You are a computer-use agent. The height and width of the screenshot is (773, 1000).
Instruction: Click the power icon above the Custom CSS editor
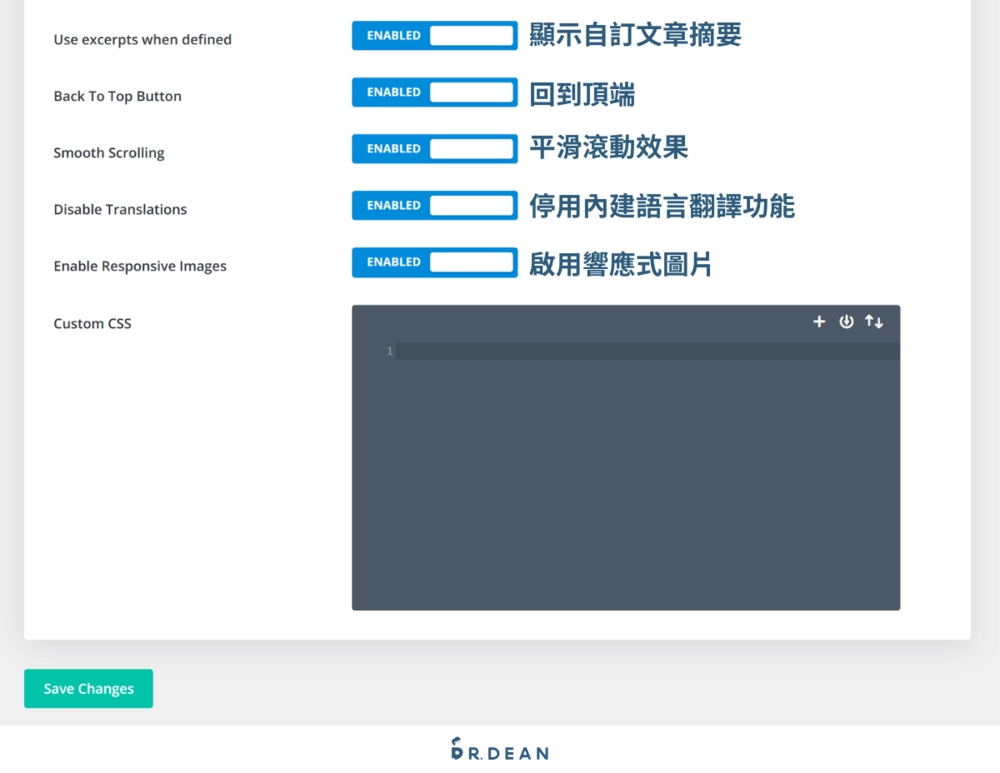click(x=847, y=322)
